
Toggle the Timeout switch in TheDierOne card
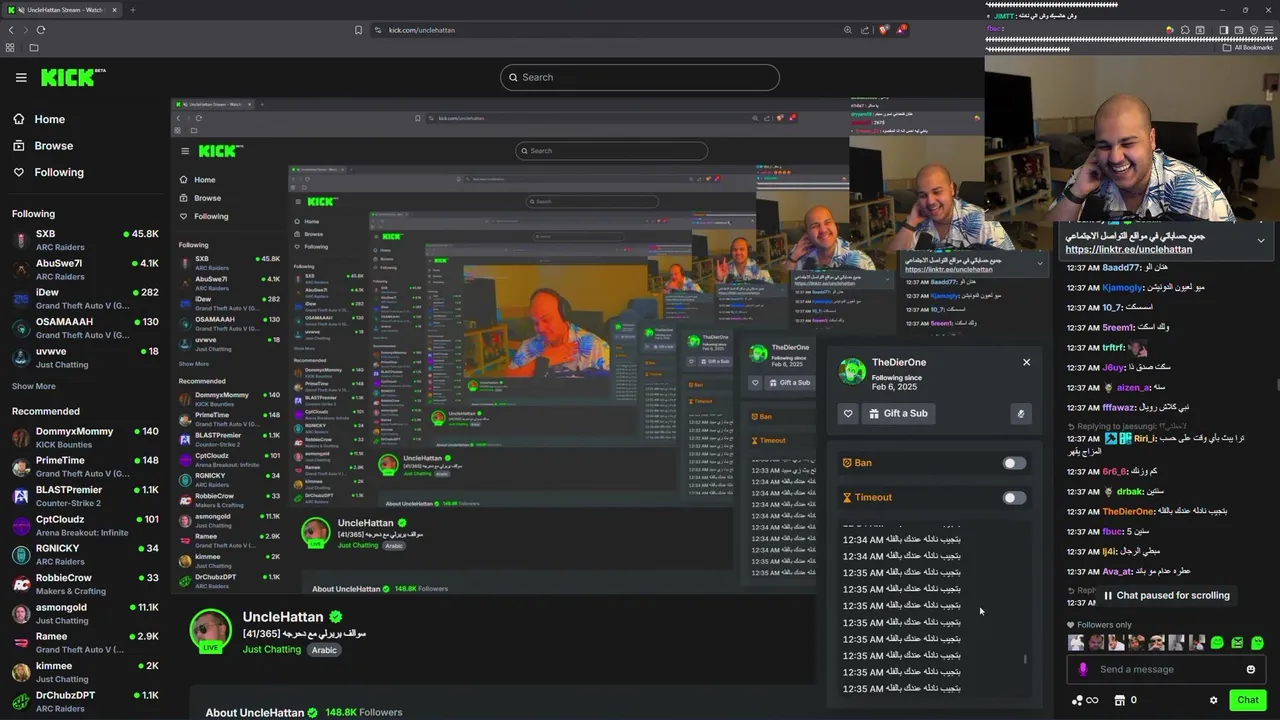click(1014, 497)
